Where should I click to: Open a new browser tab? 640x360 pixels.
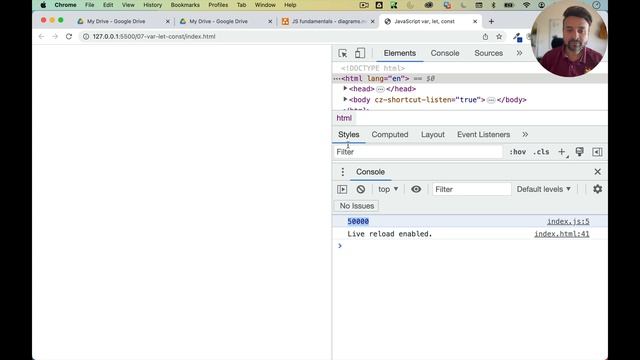pyautogui.click(x=491, y=21)
